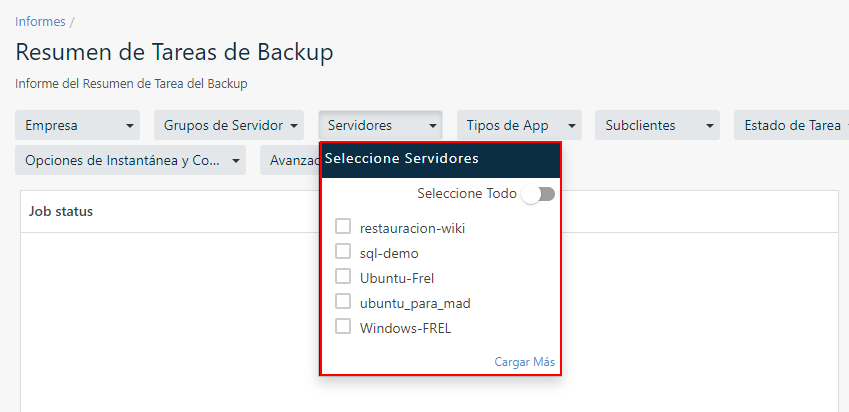Open the Tipos de App dropdown

coord(518,126)
